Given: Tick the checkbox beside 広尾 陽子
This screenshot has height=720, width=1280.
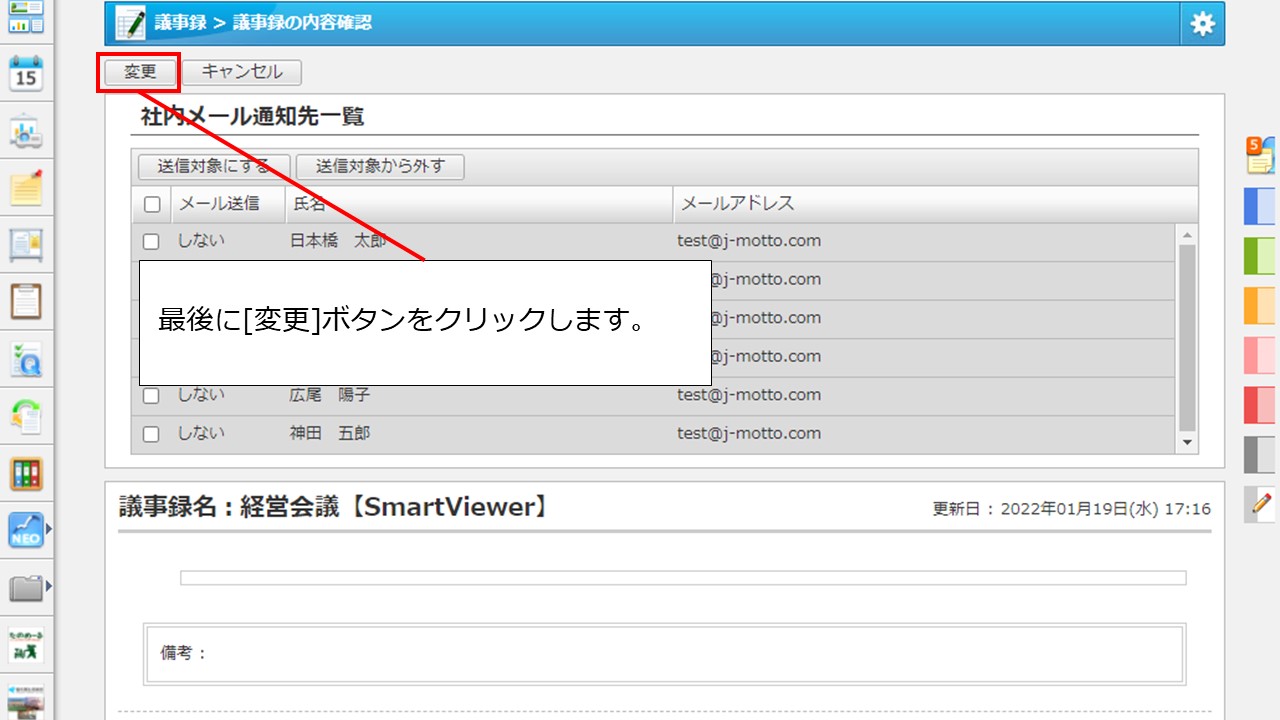Looking at the screenshot, I should (152, 396).
